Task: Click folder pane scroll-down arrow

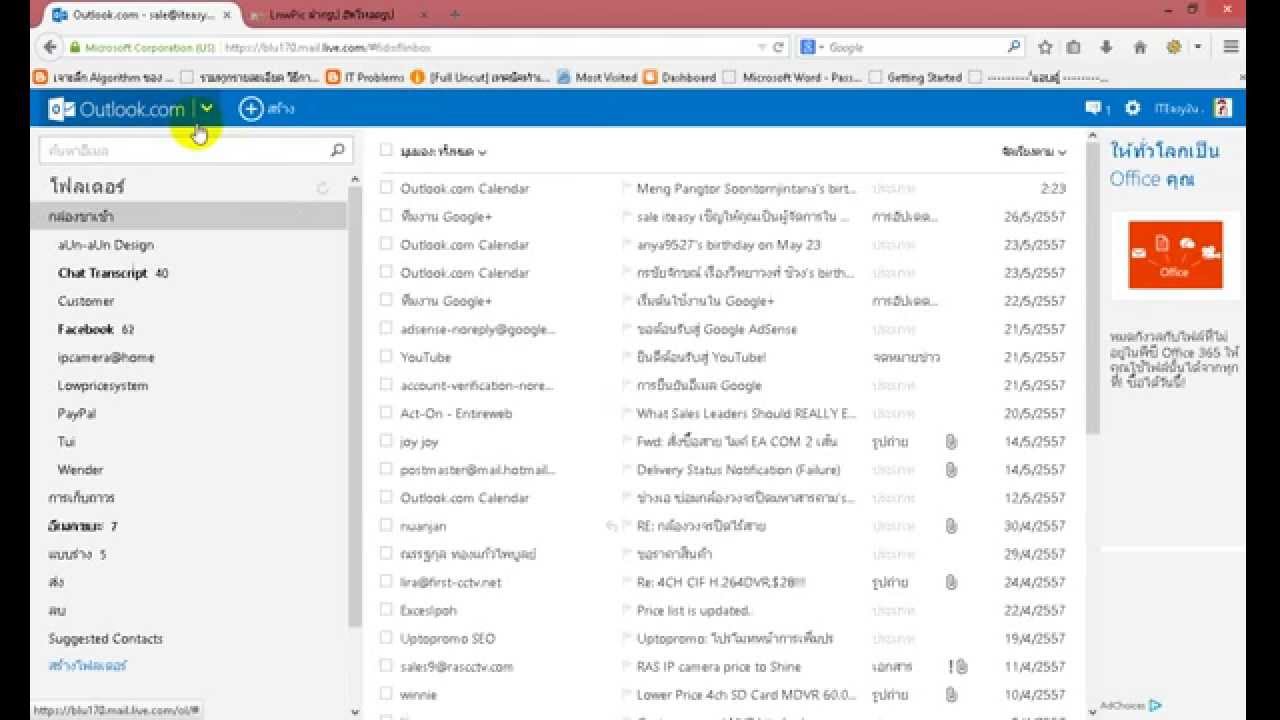Action: [x=355, y=711]
